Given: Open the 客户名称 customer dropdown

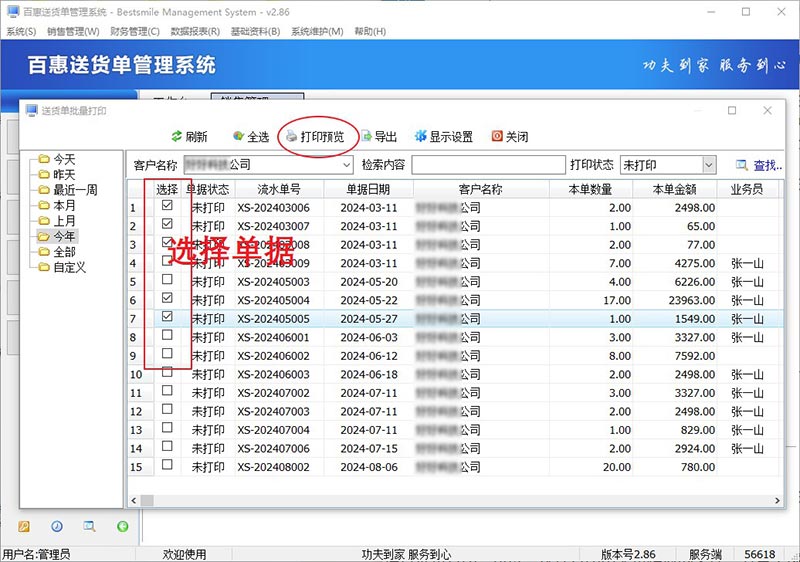Looking at the screenshot, I should [346, 165].
